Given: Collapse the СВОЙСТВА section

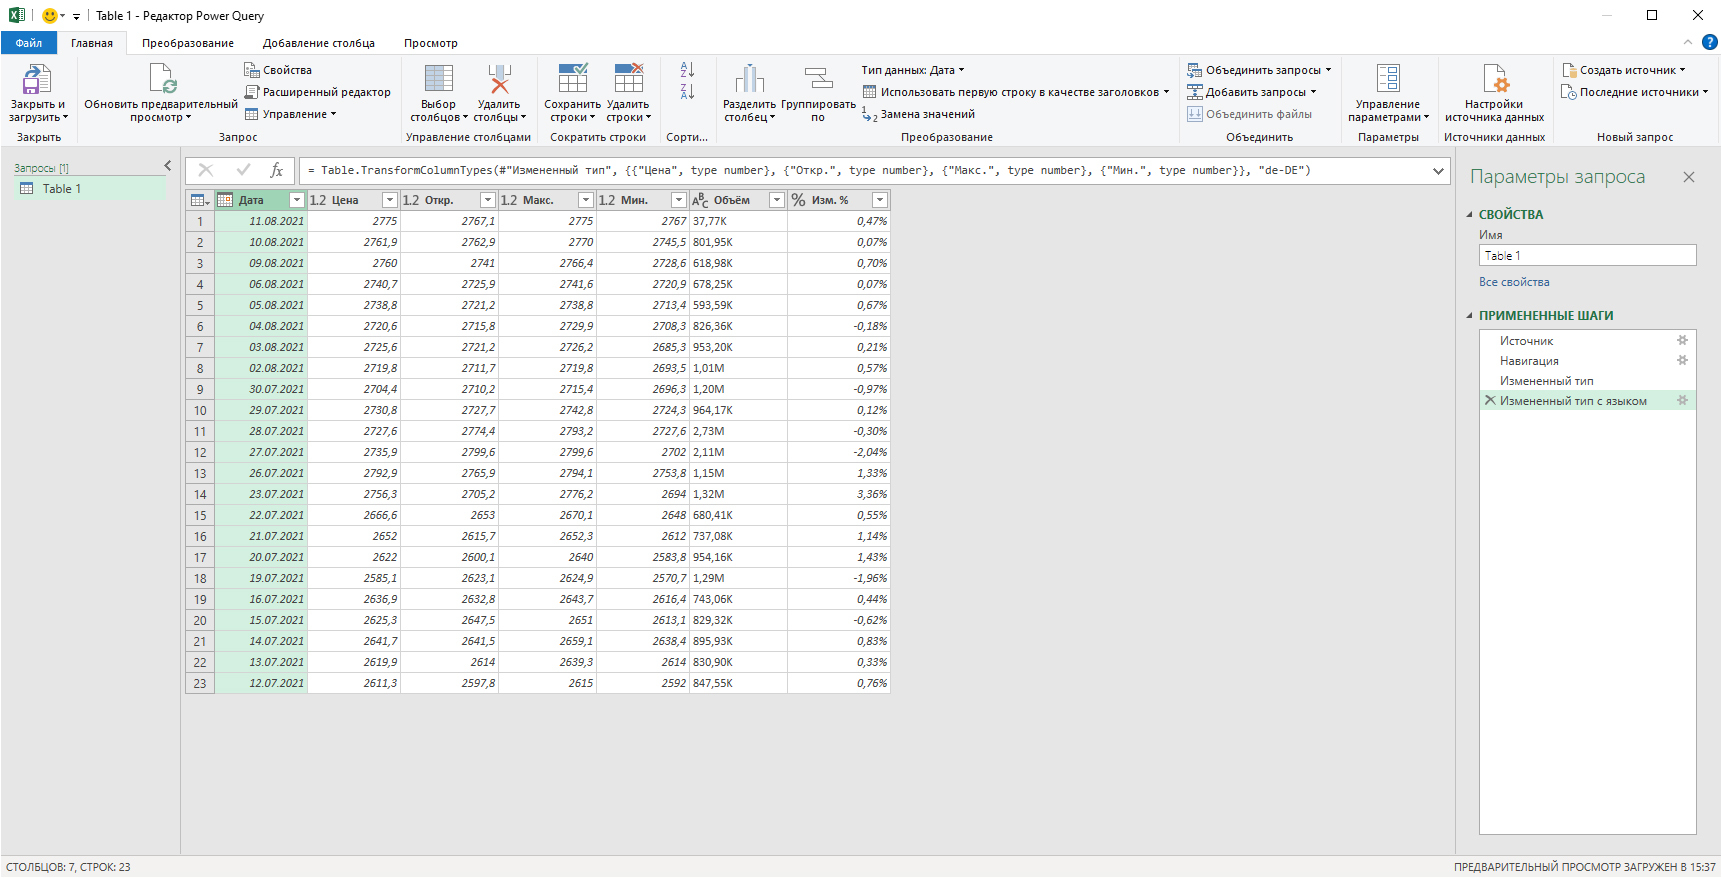Looking at the screenshot, I should tap(1470, 215).
